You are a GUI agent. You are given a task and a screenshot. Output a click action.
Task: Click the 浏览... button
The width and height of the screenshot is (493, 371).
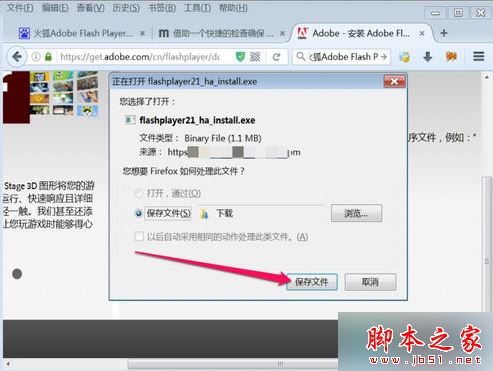pos(356,213)
